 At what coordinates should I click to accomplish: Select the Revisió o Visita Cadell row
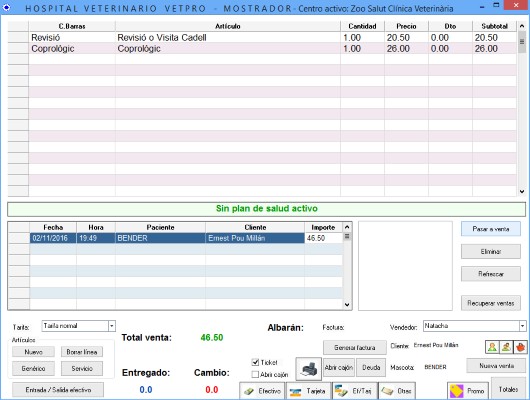pos(272,37)
